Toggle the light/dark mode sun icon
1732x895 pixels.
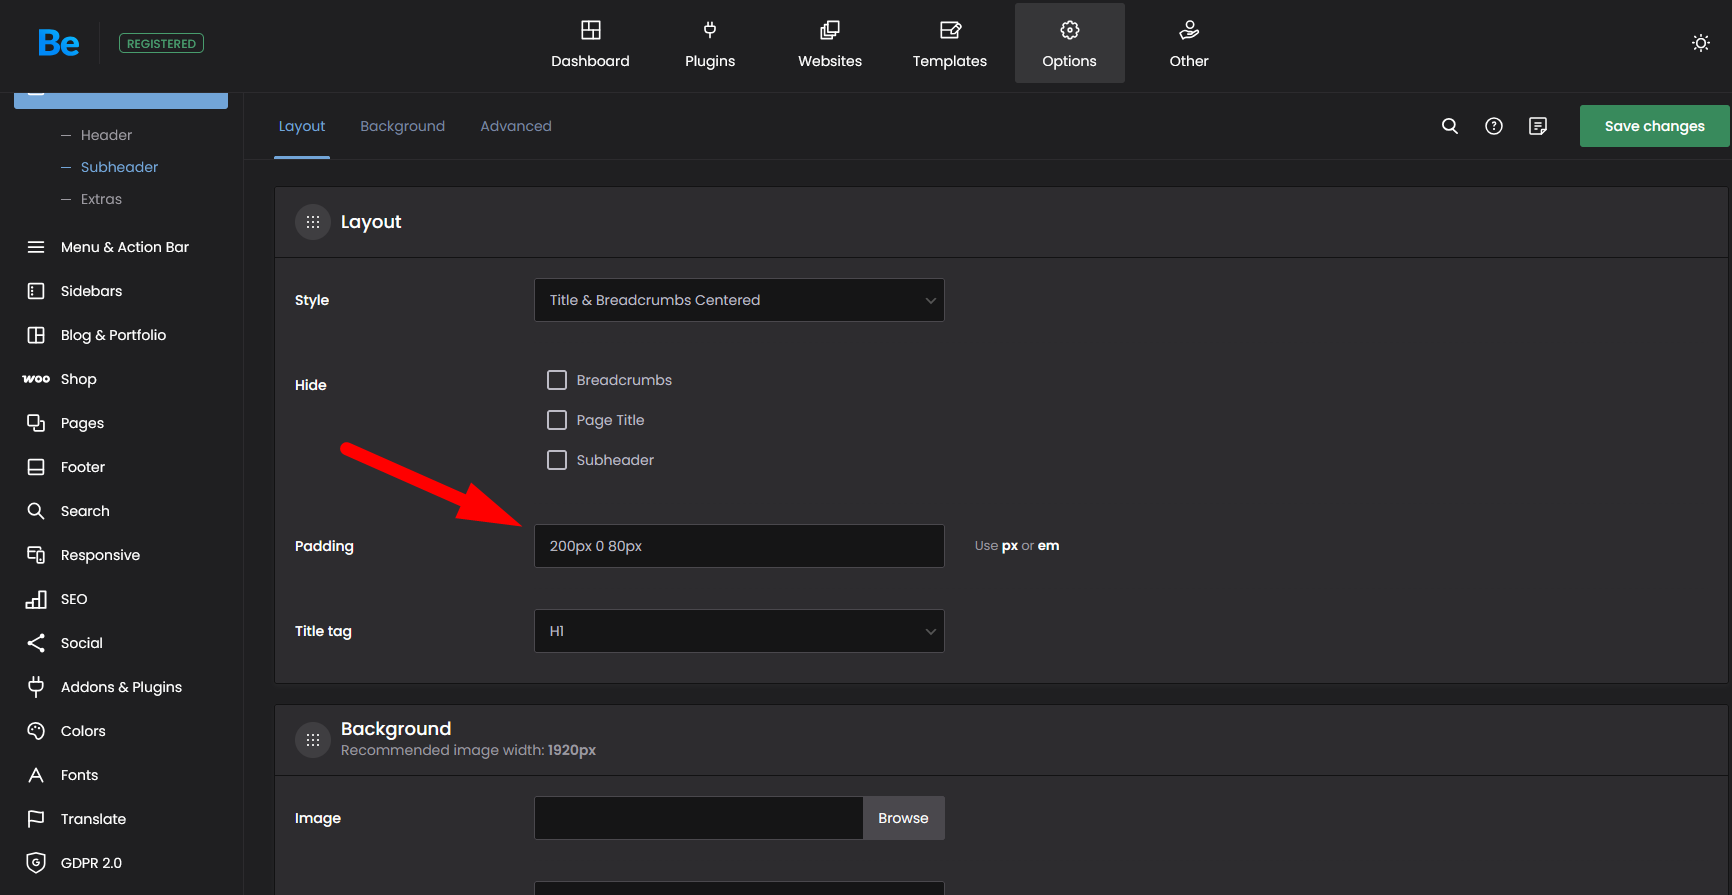tap(1700, 43)
